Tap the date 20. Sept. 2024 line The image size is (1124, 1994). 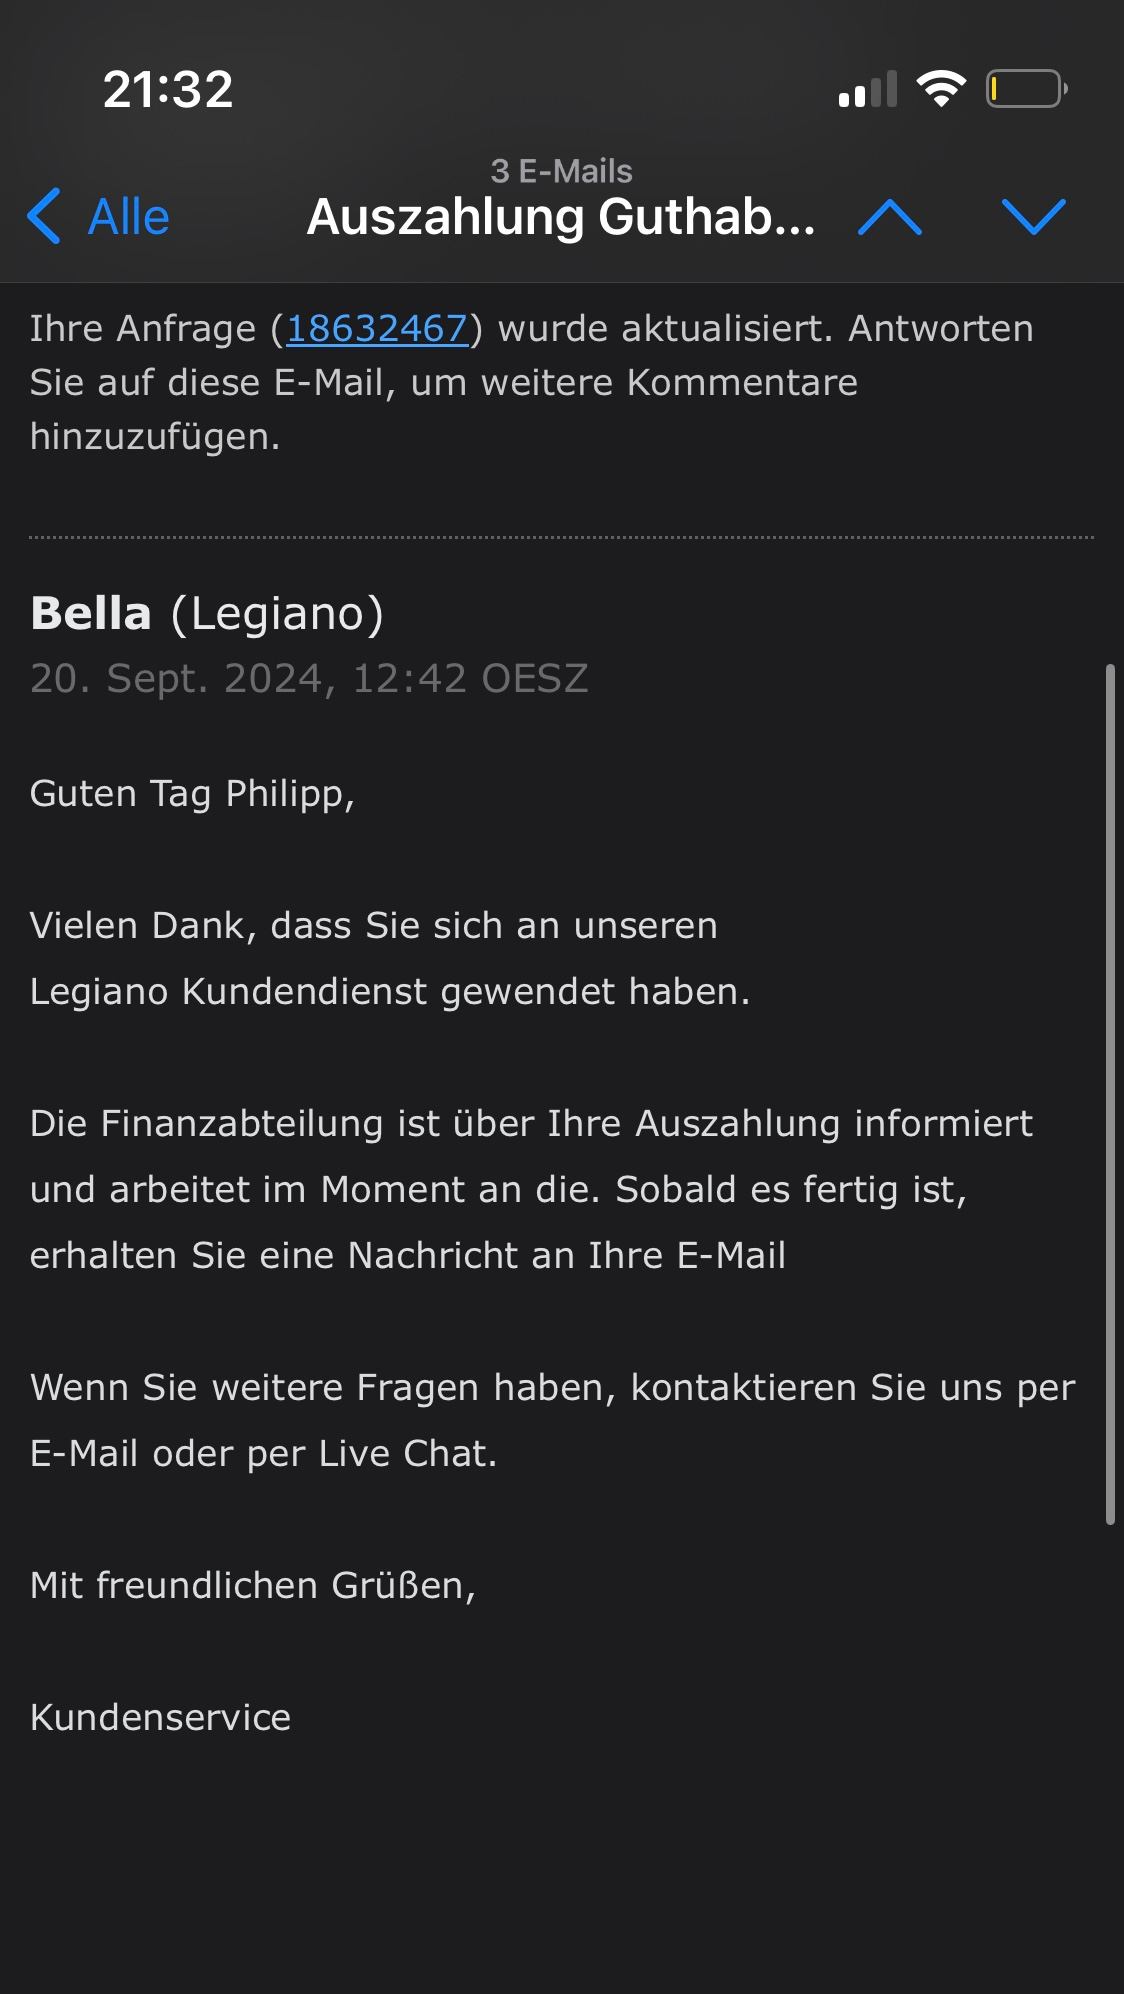coord(309,678)
